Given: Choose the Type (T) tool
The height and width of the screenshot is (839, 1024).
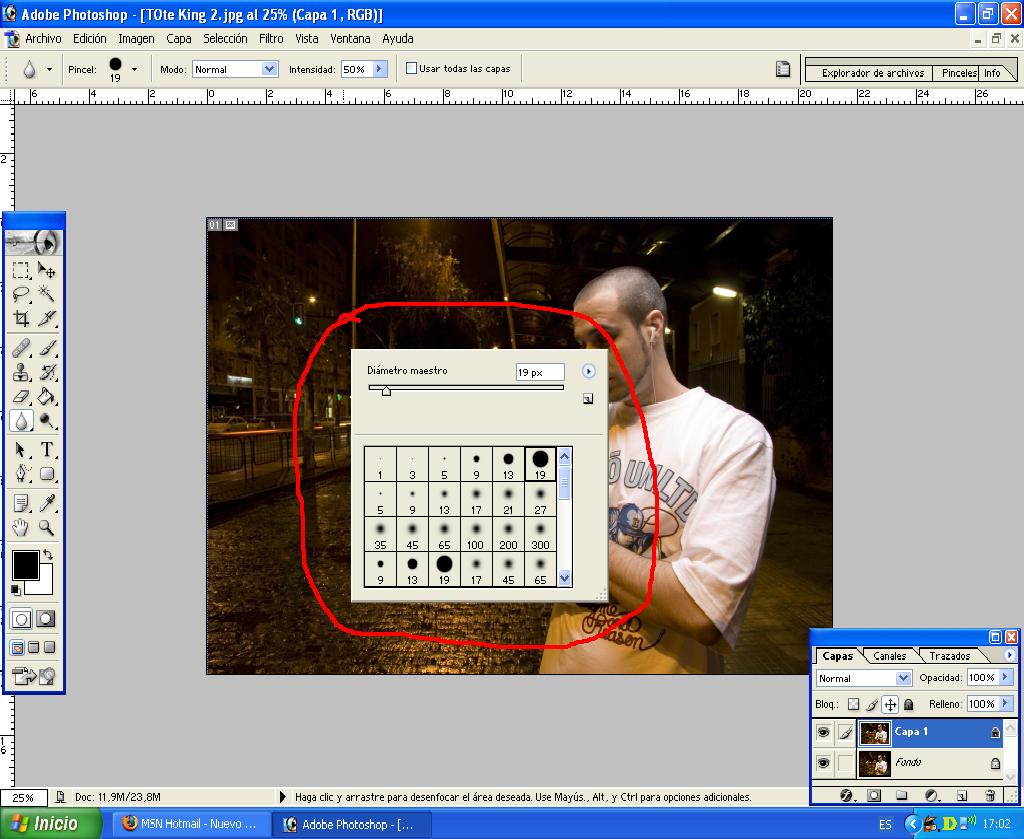Looking at the screenshot, I should click(x=46, y=450).
